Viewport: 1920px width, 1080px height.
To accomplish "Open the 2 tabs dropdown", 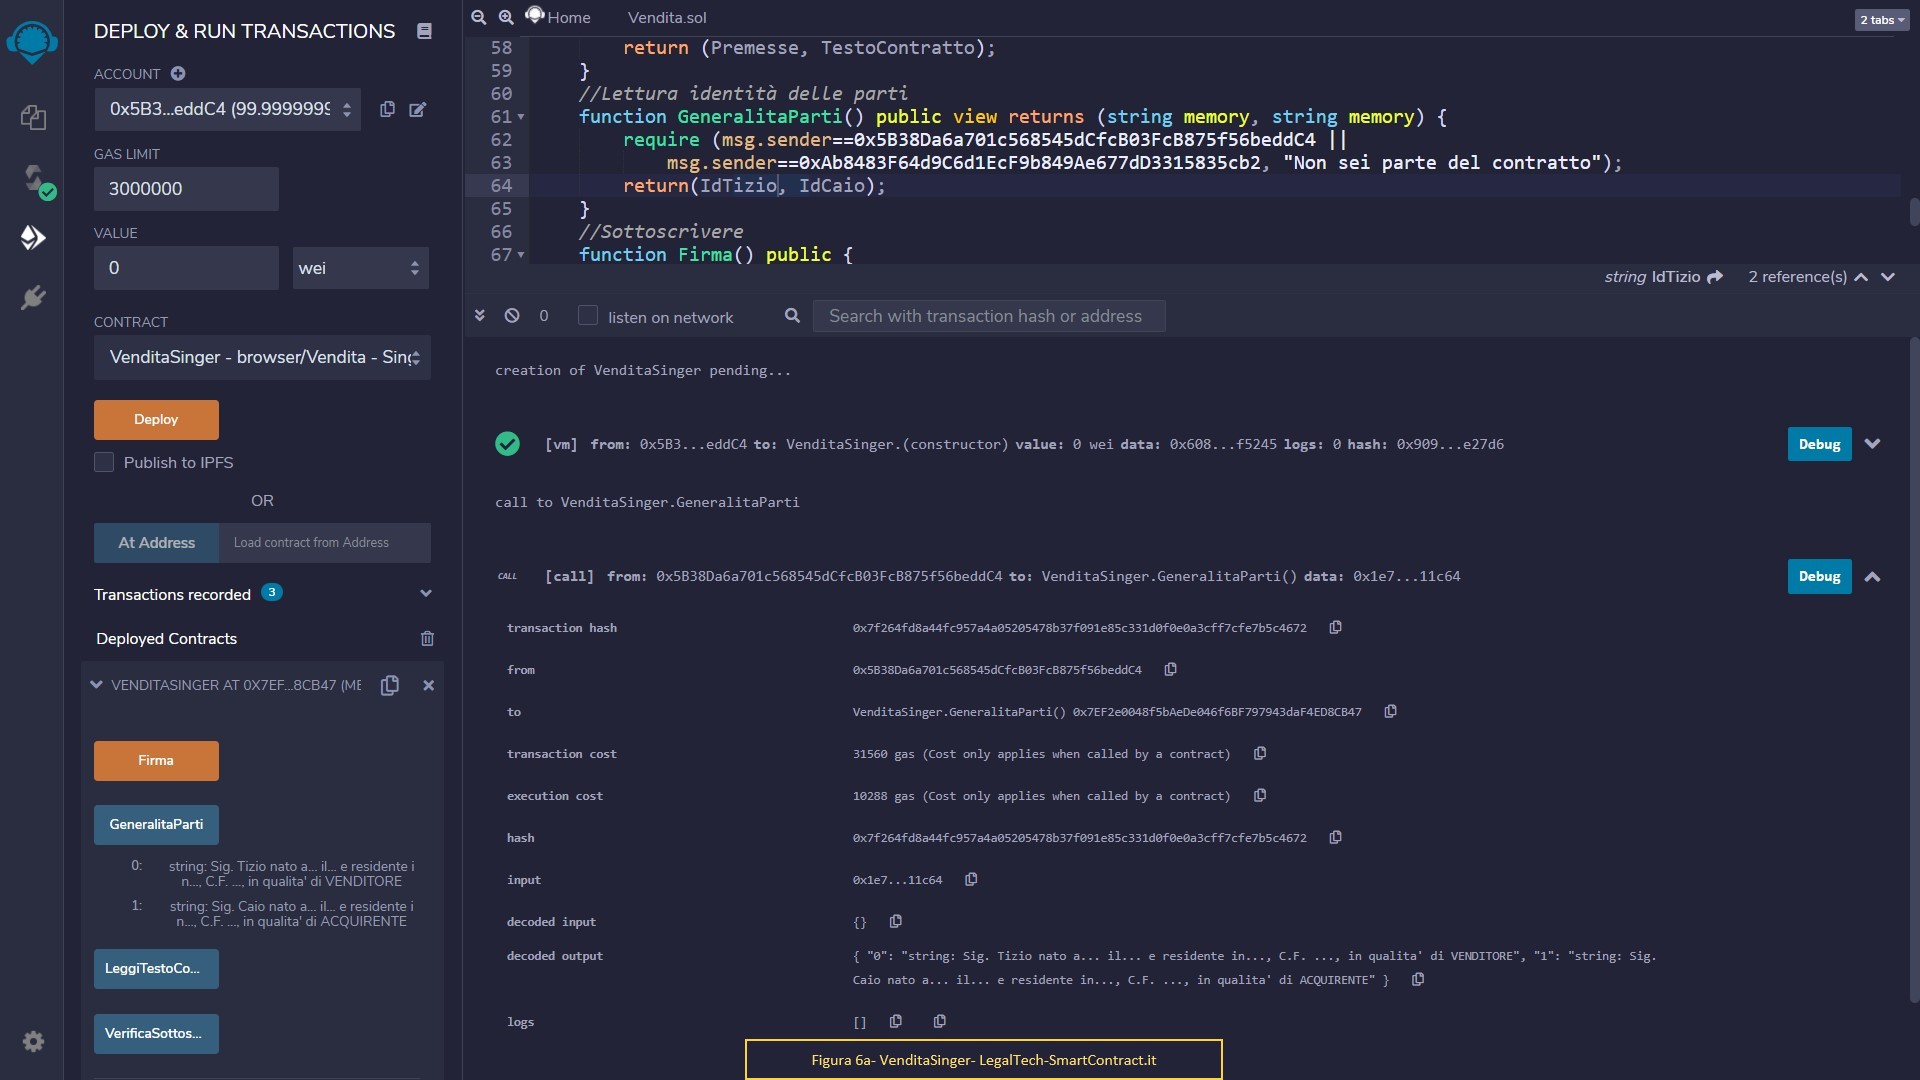I will (x=1882, y=20).
